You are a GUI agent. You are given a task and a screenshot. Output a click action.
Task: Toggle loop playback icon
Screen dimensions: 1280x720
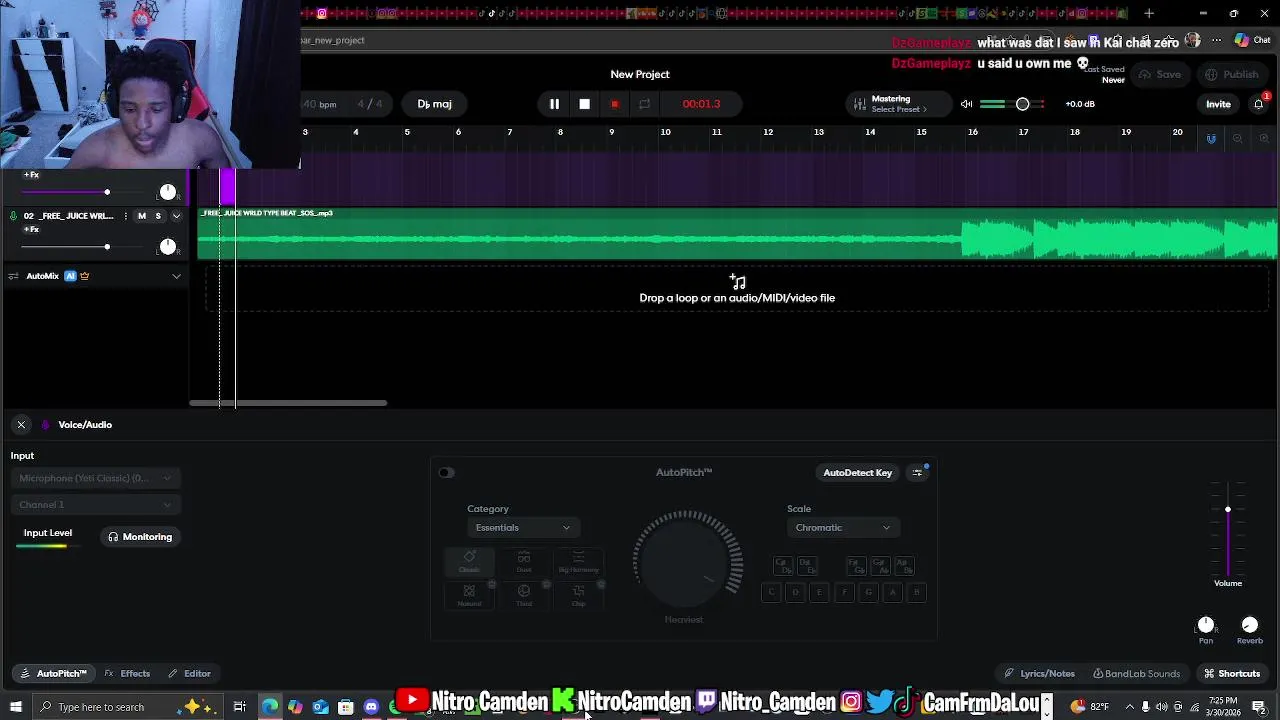[644, 104]
